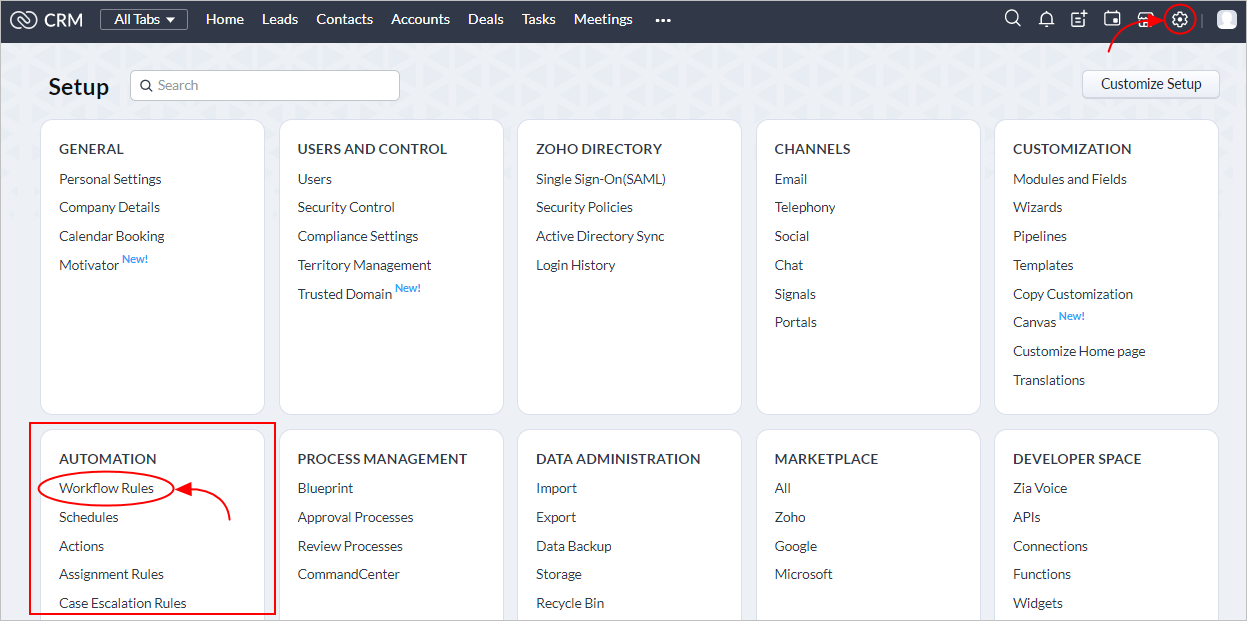Open Territory Management
Image resolution: width=1247 pixels, height=621 pixels.
pos(364,265)
